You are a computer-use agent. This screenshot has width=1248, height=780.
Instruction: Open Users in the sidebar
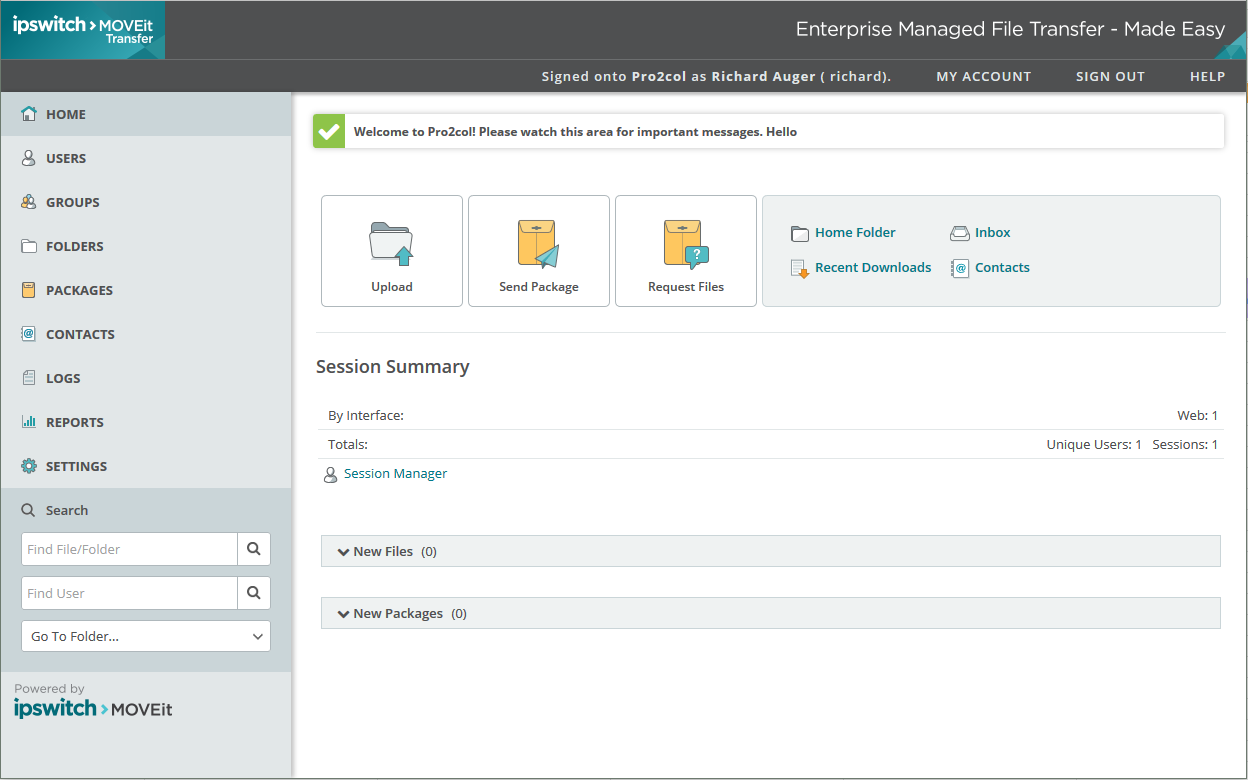click(66, 158)
